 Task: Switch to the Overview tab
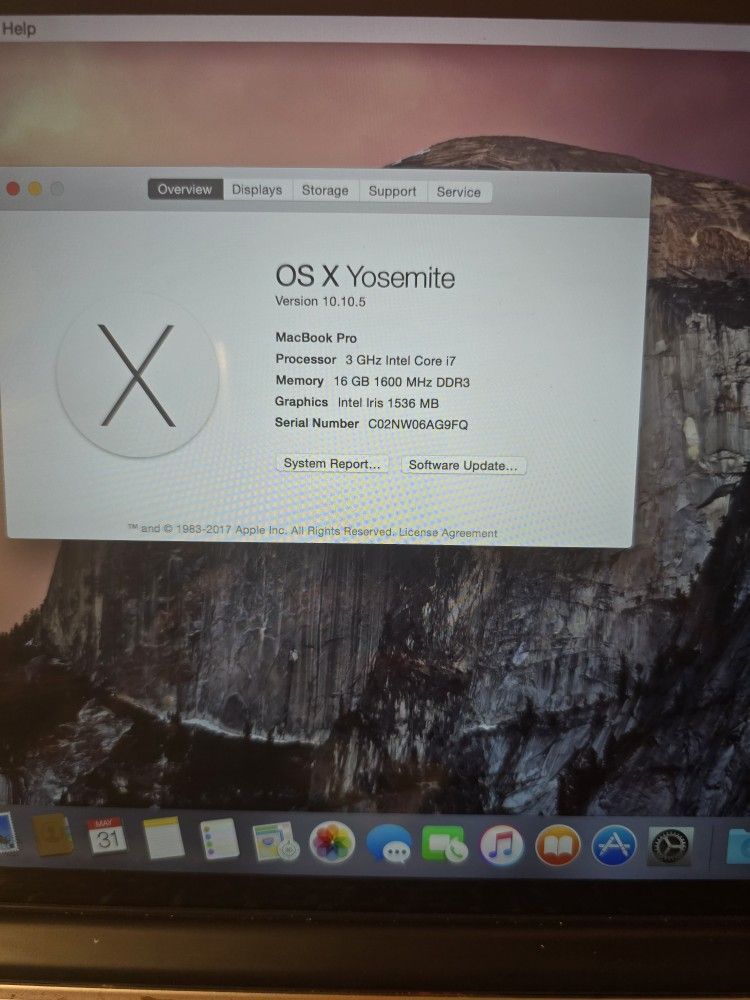pyautogui.click(x=185, y=189)
